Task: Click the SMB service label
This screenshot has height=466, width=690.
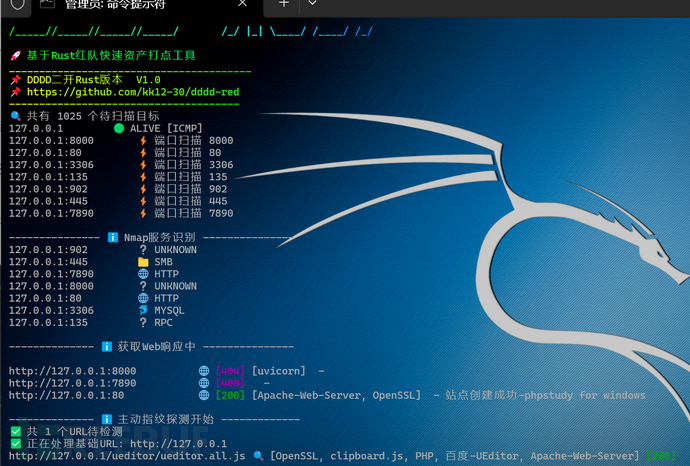Action: click(163, 262)
